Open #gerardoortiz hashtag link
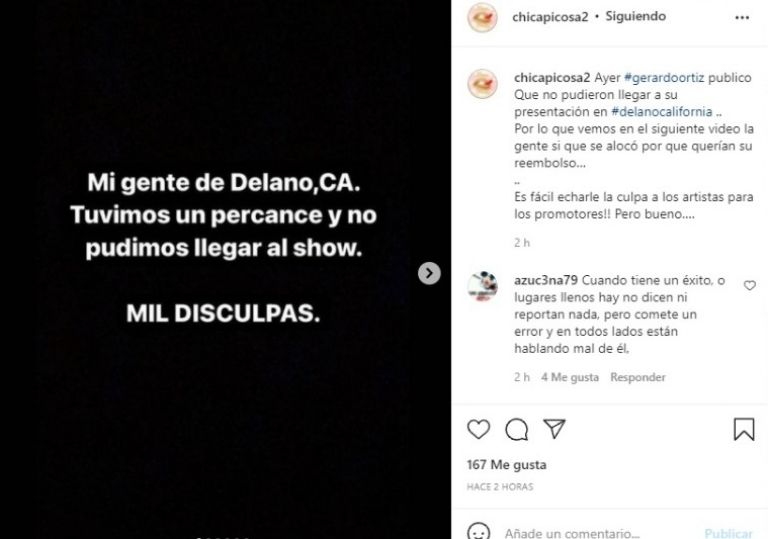Viewport: 768px width, 539px height. tap(664, 77)
